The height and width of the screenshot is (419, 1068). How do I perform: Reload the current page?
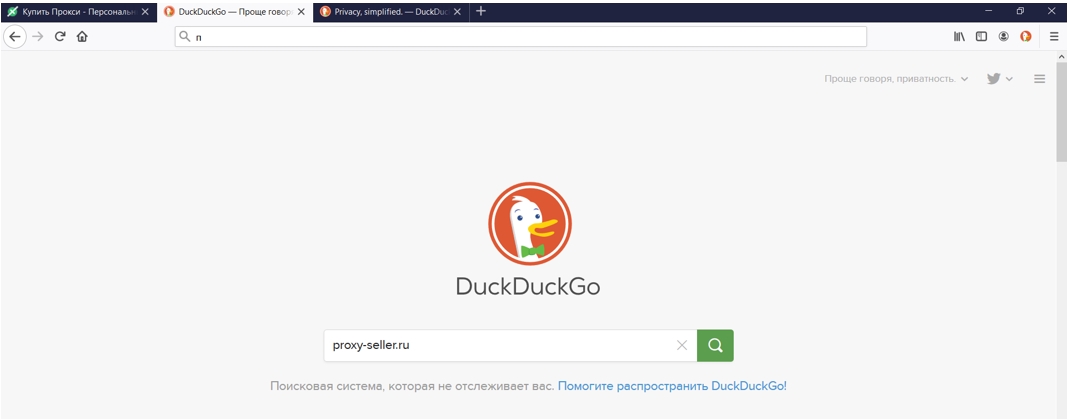point(60,37)
